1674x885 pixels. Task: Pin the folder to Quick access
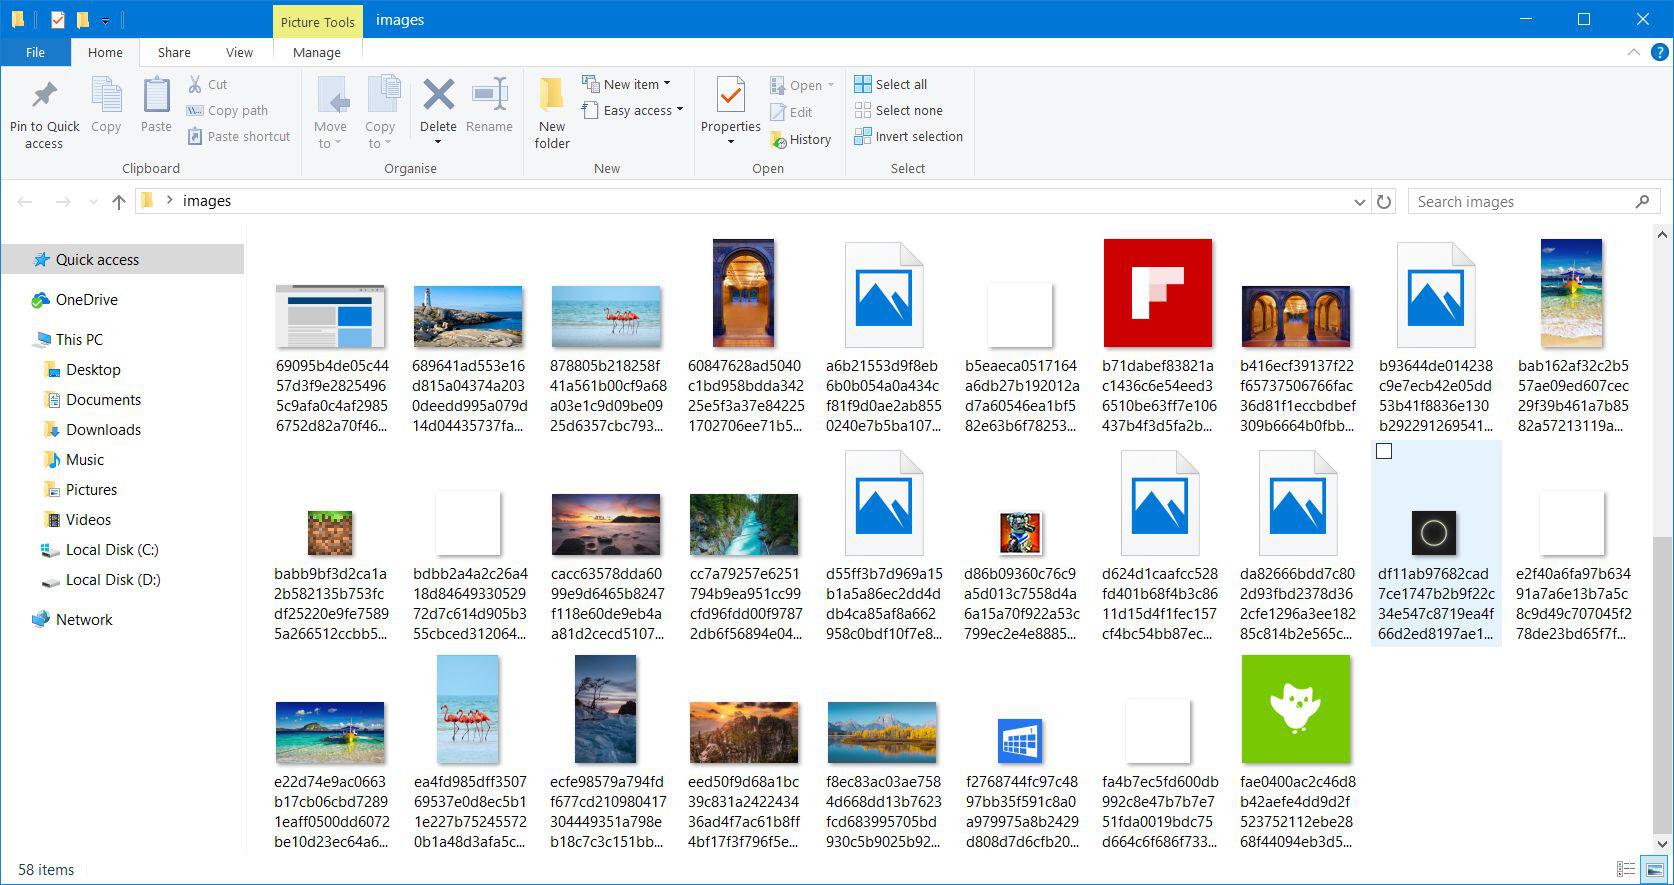pos(44,114)
